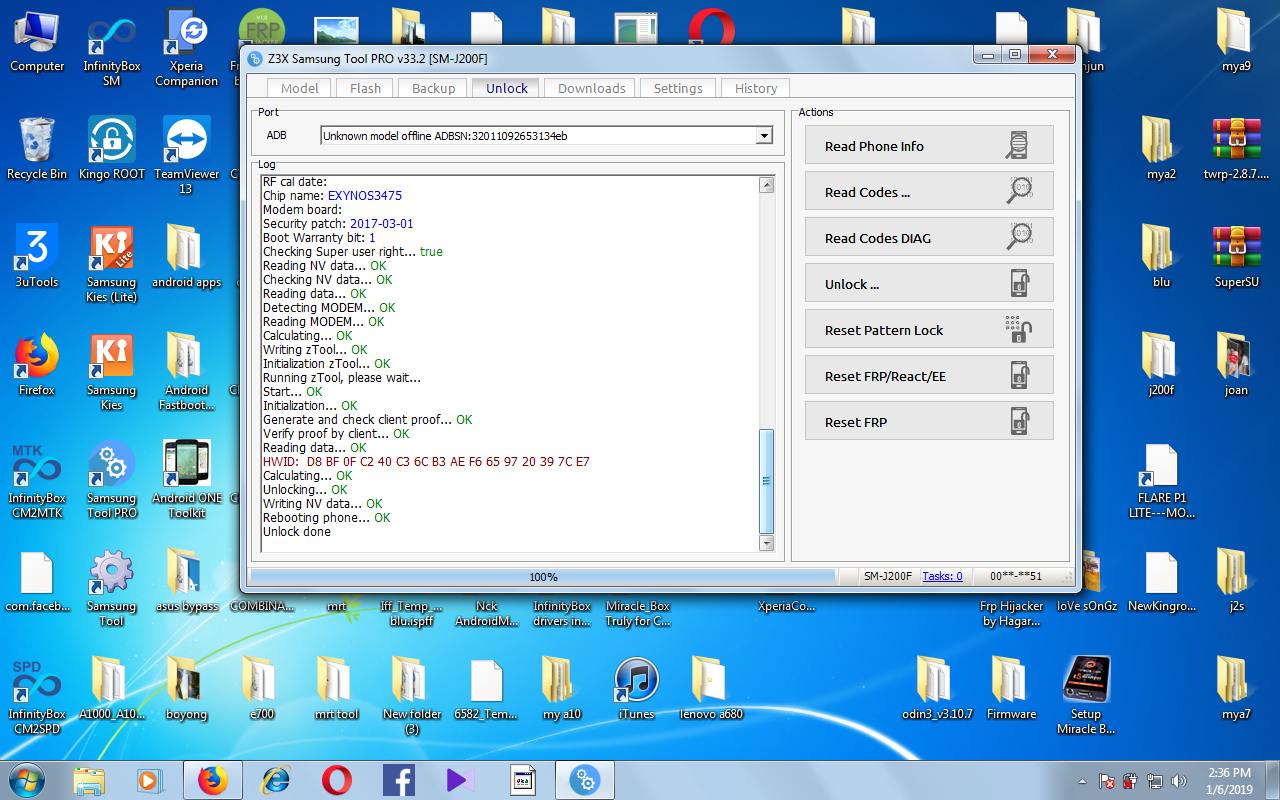Open Setup Miracle Box desktop icon
Image resolution: width=1280 pixels, height=800 pixels.
point(1087,695)
